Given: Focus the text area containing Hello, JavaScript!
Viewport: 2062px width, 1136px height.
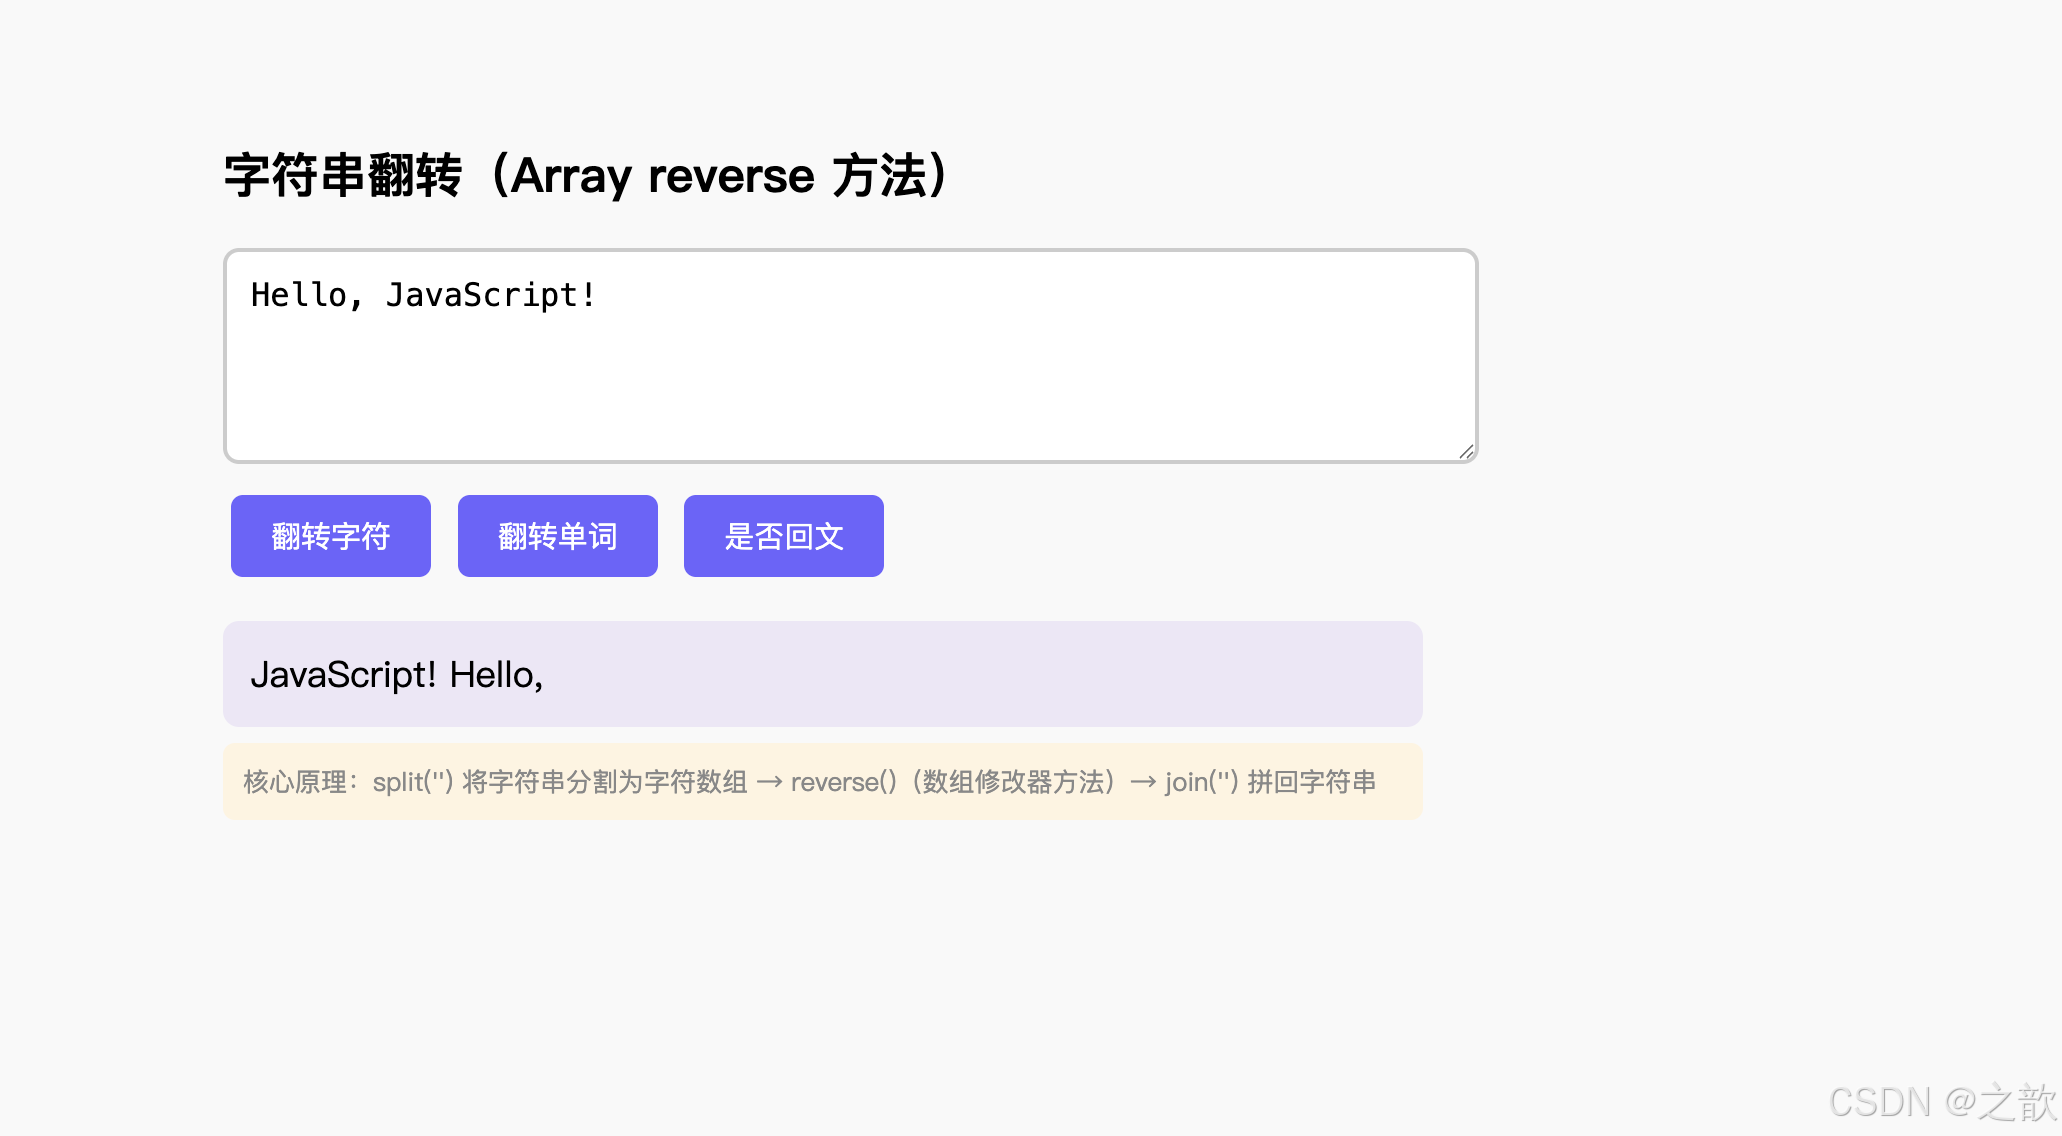Looking at the screenshot, I should (x=851, y=356).
